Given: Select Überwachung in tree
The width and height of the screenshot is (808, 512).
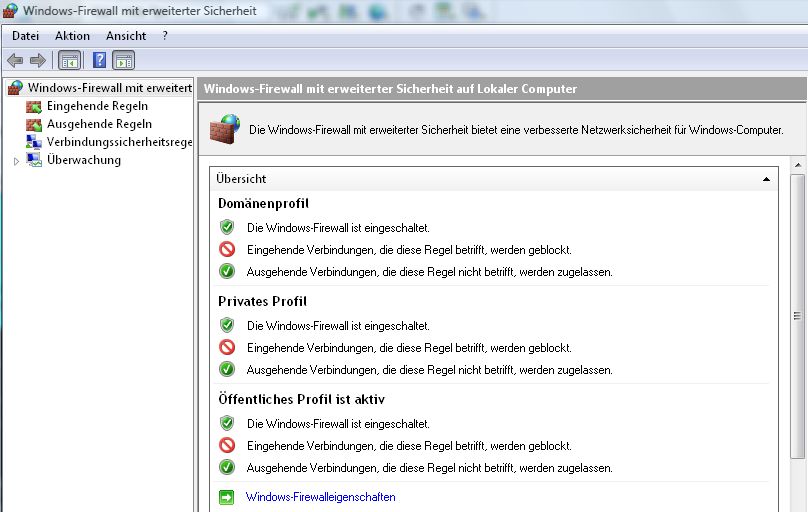Looking at the screenshot, I should coord(84,160).
